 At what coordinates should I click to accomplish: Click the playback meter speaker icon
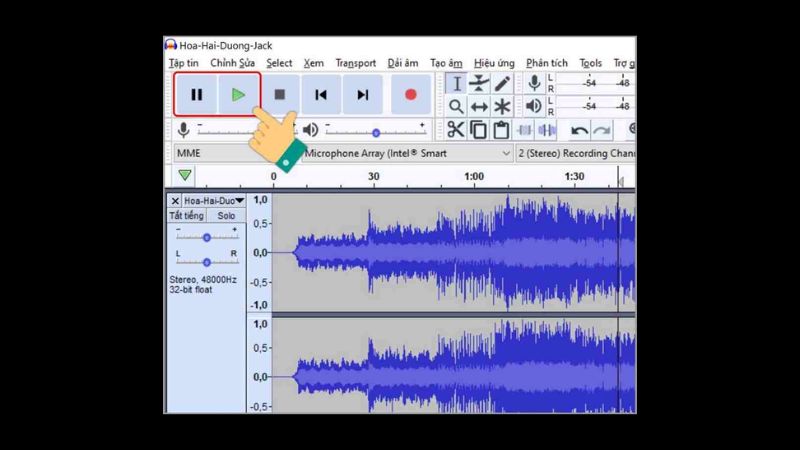pos(534,106)
